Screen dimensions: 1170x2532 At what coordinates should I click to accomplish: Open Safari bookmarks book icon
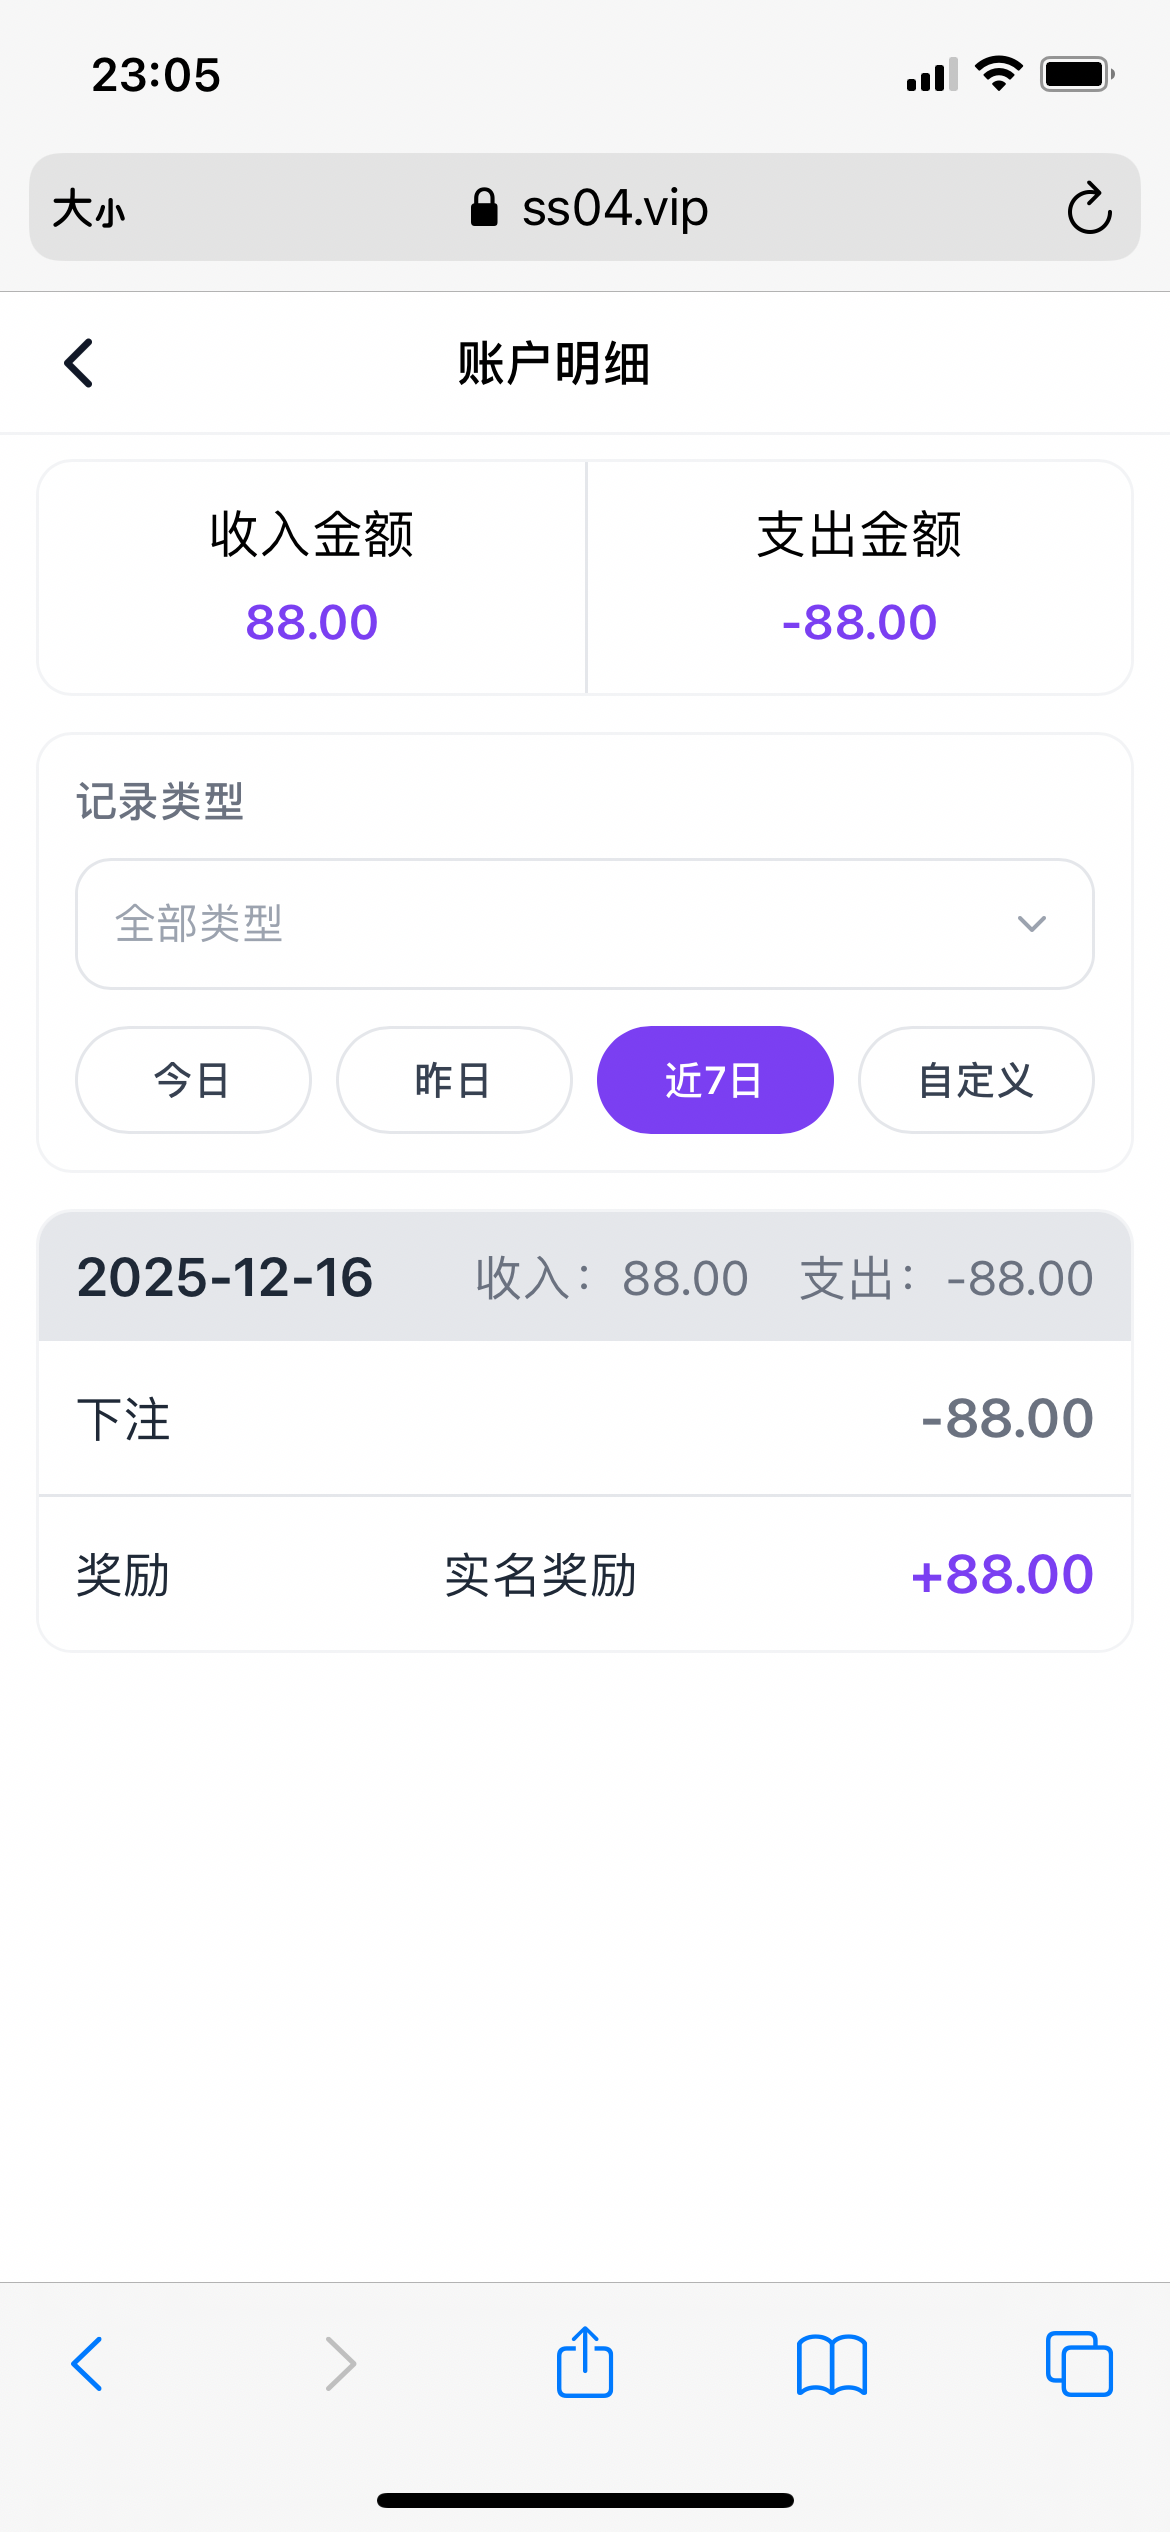pyautogui.click(x=832, y=2364)
